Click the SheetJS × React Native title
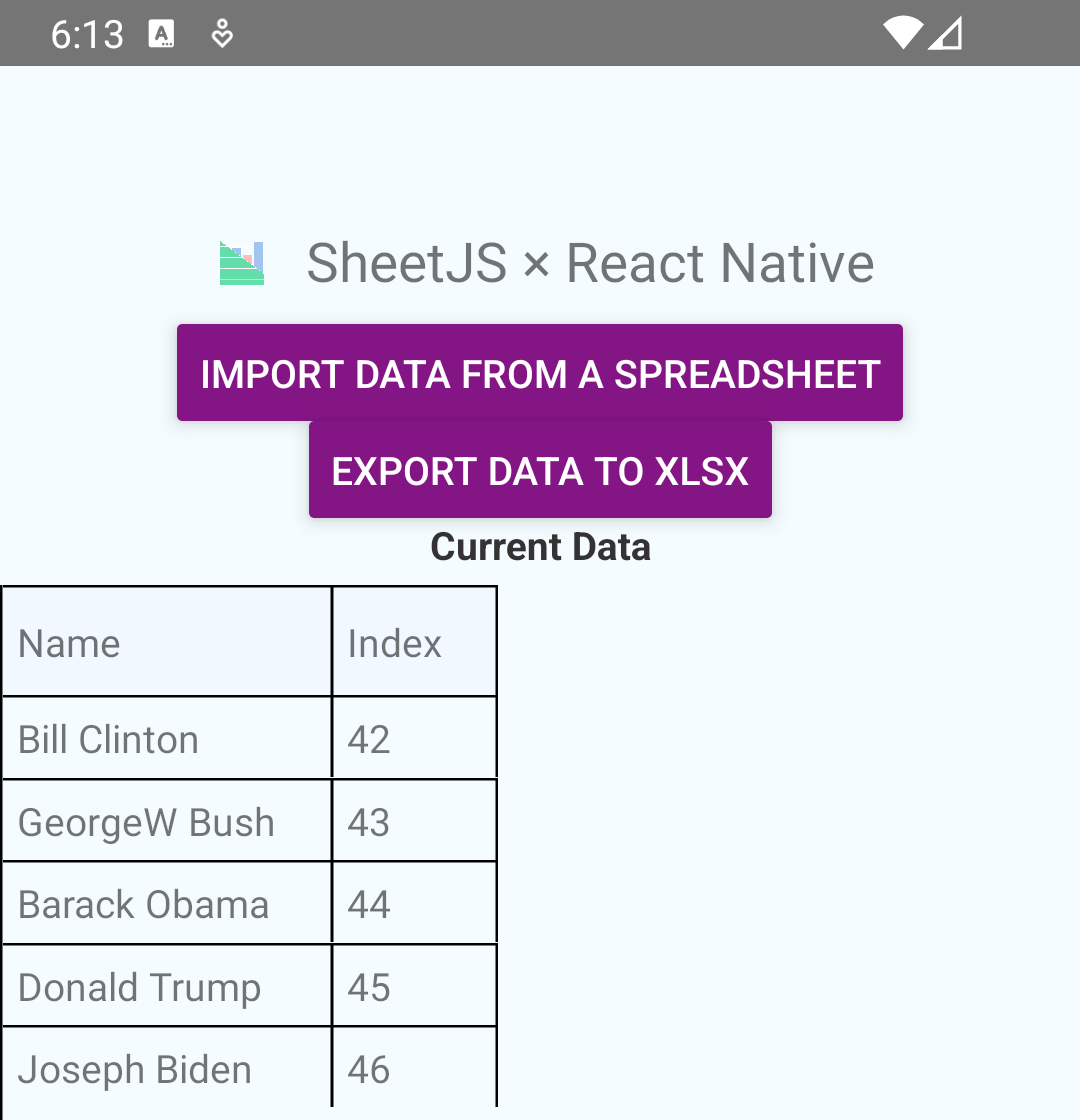The height and width of the screenshot is (1120, 1080). (591, 263)
